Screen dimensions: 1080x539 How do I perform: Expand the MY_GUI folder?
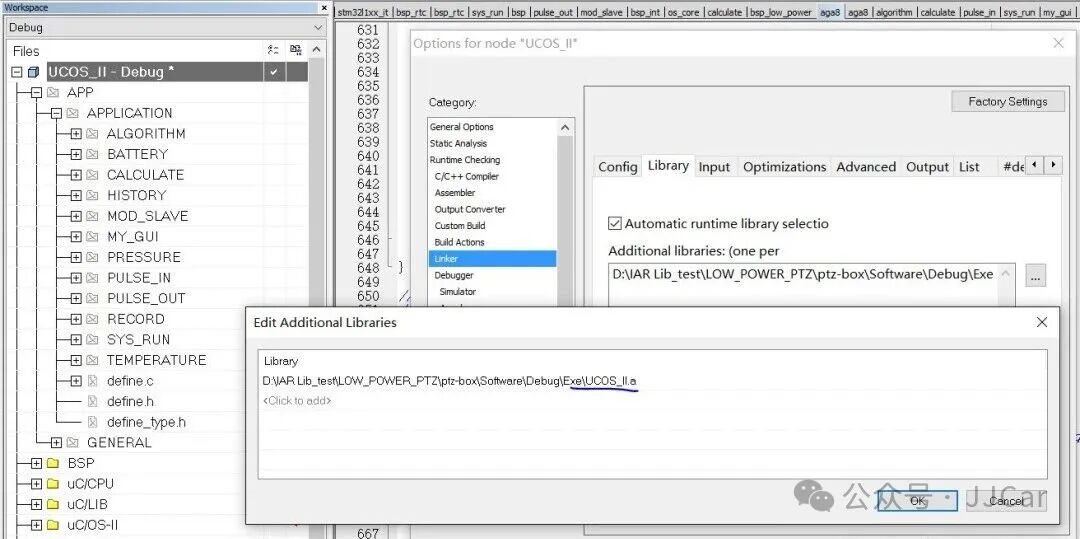coord(76,237)
